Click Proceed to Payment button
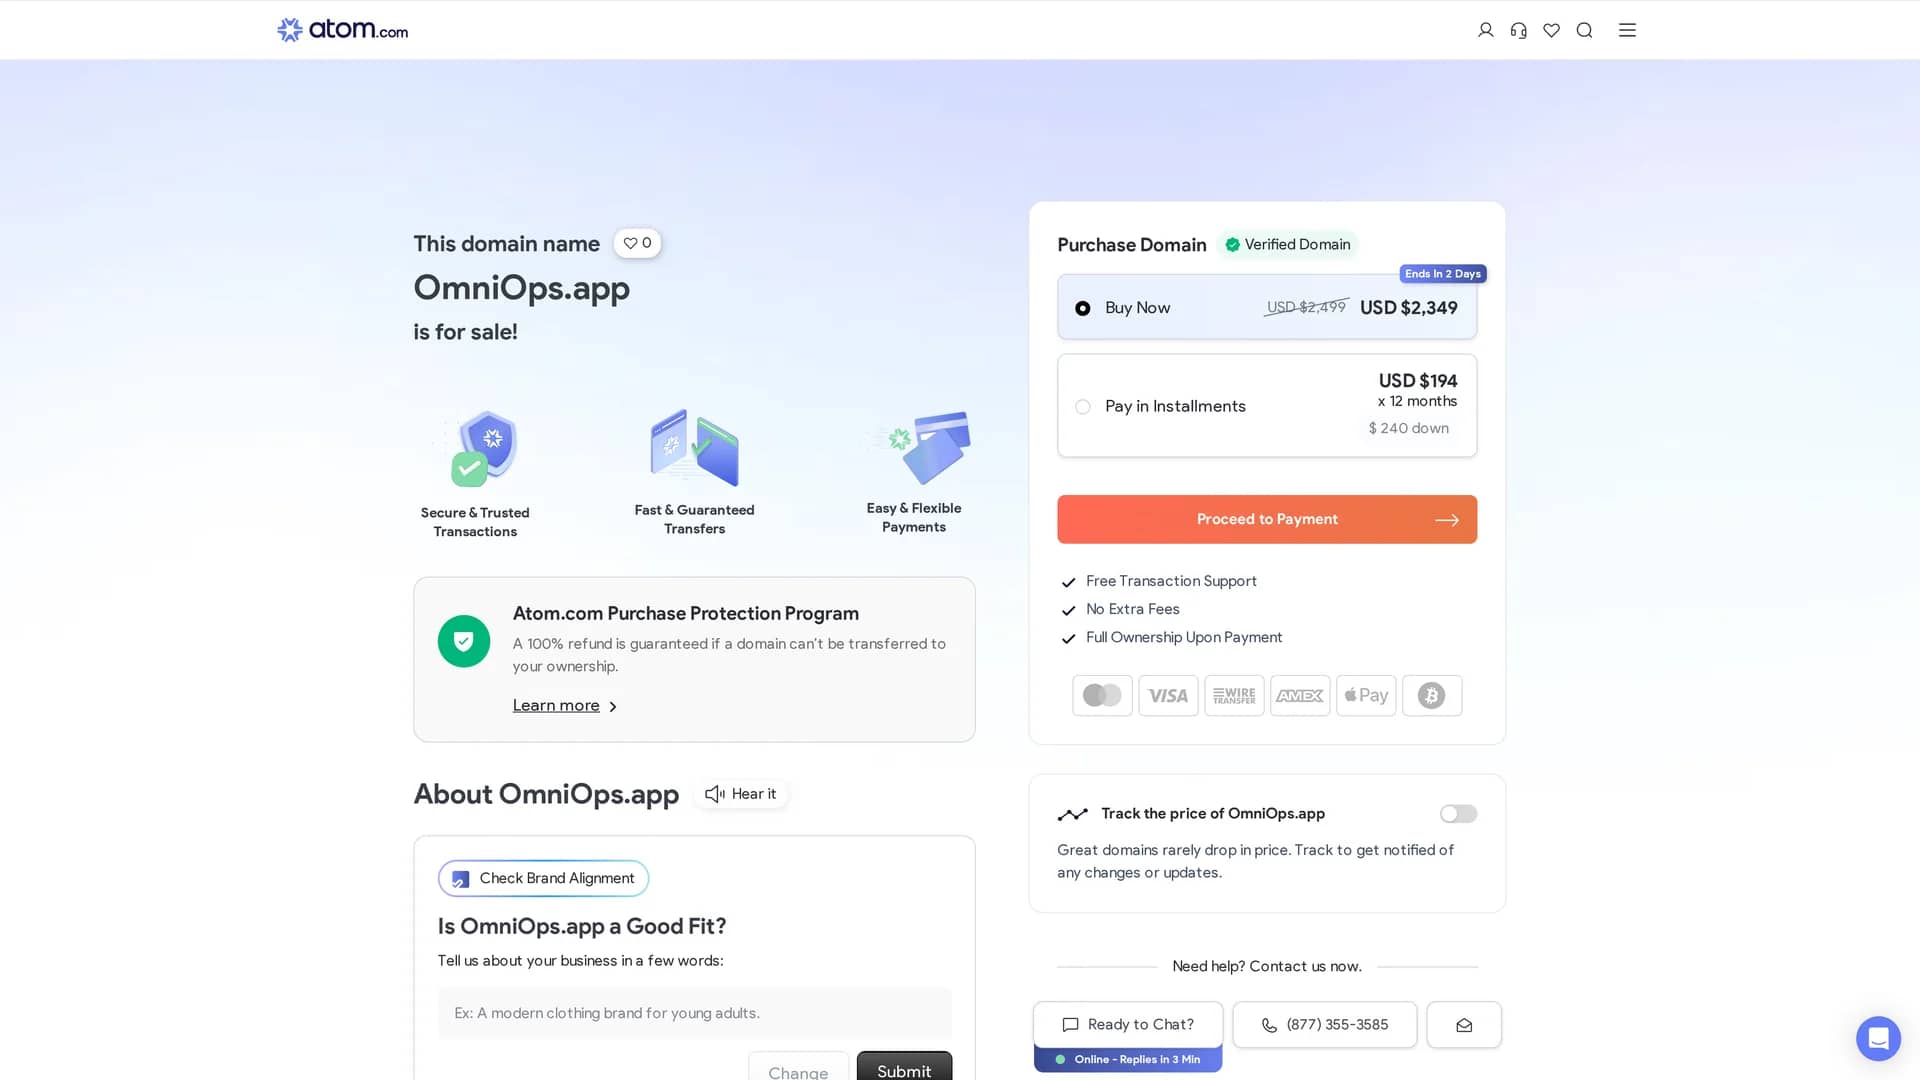1920x1080 pixels. tap(1267, 519)
